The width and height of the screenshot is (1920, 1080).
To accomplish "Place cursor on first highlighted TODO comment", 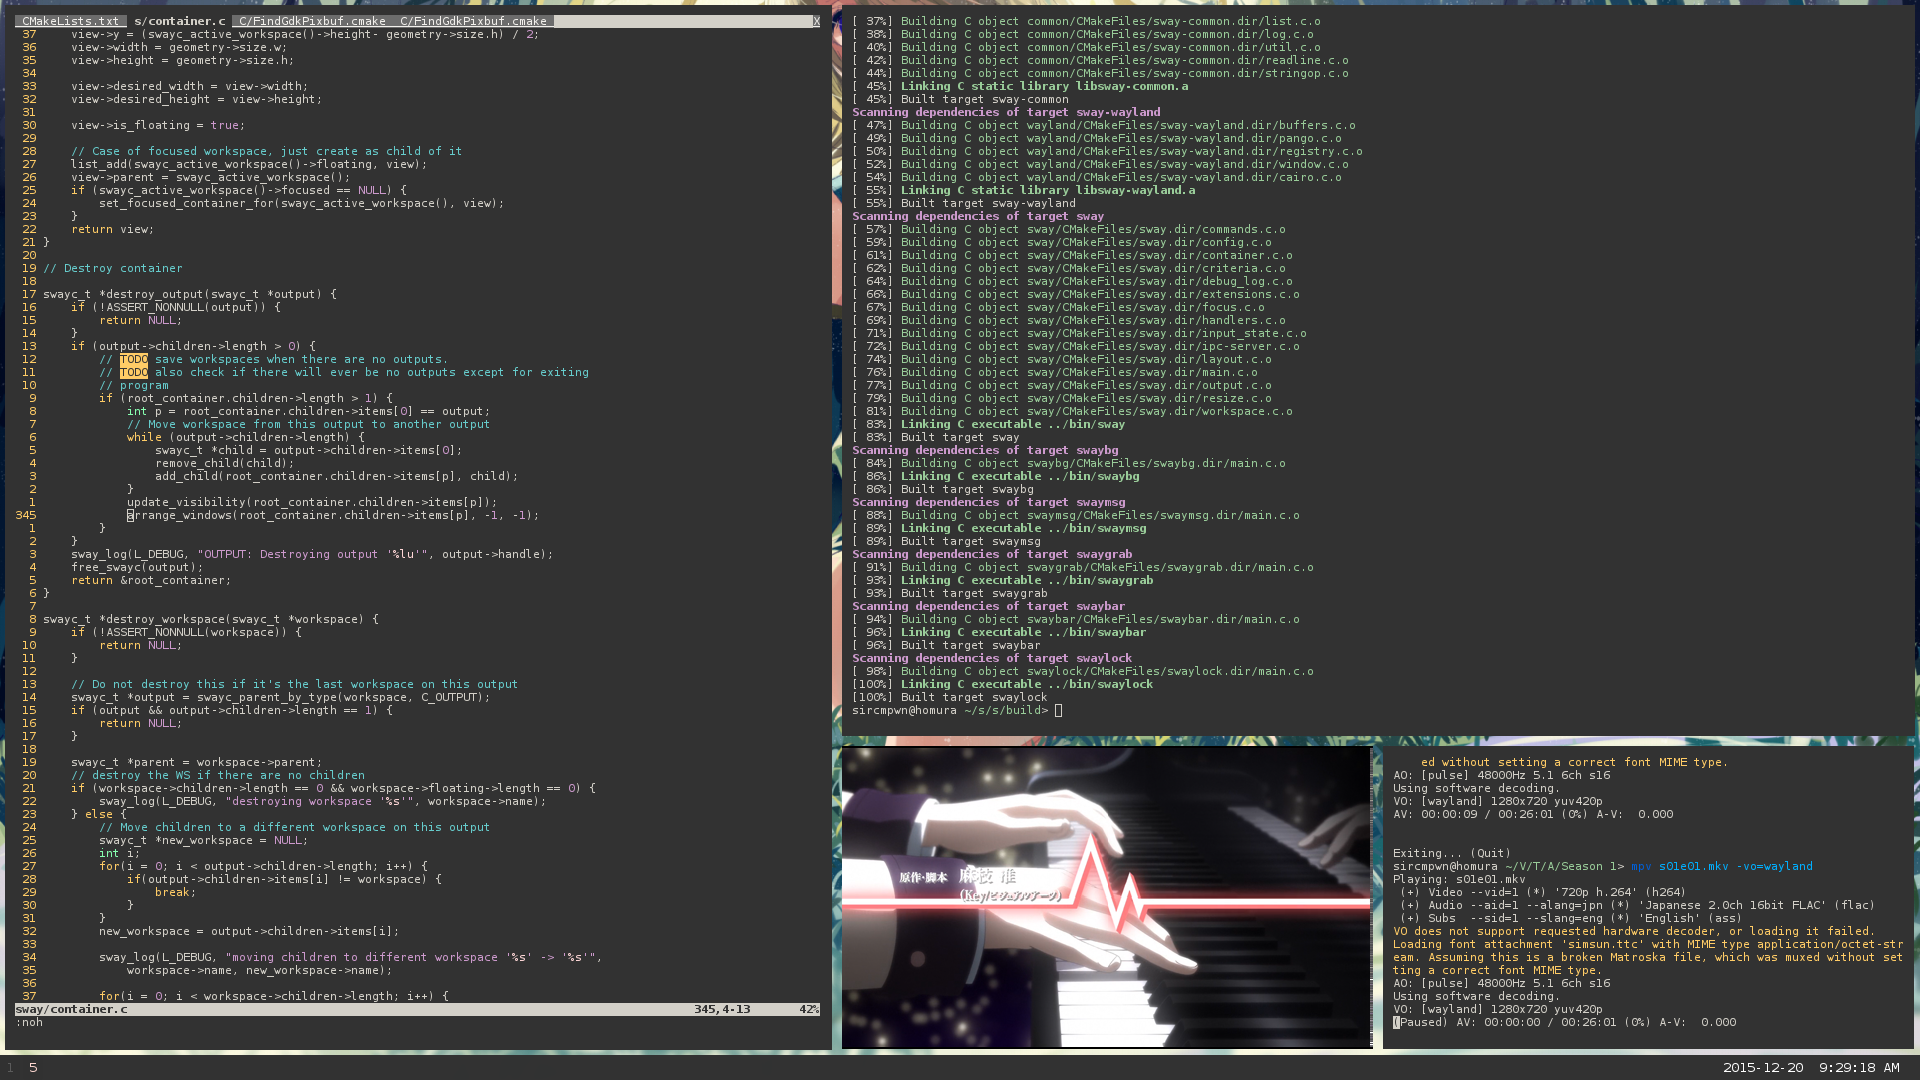I will coord(134,359).
